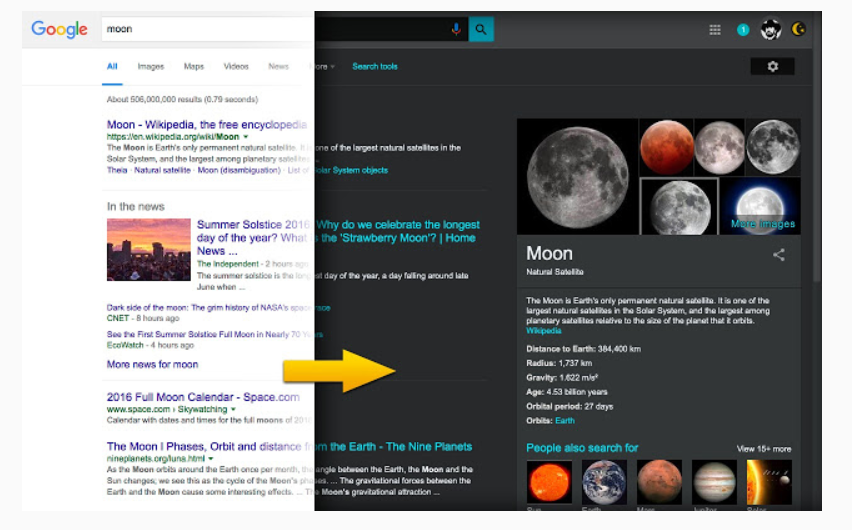Click the magnifier search button
Screen dimensions: 852x530
481,29
